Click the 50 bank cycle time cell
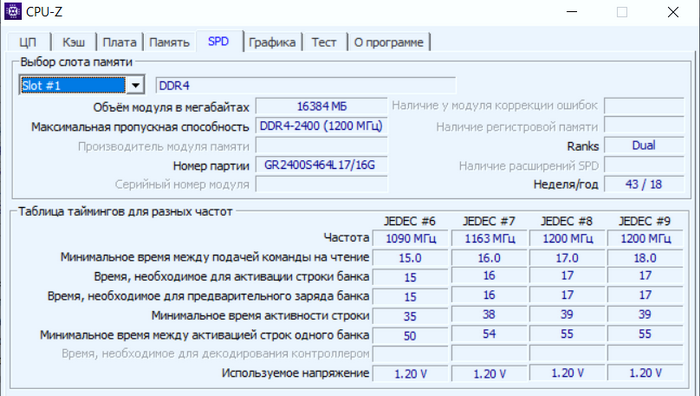Image resolution: width=700 pixels, height=396 pixels. (410, 336)
